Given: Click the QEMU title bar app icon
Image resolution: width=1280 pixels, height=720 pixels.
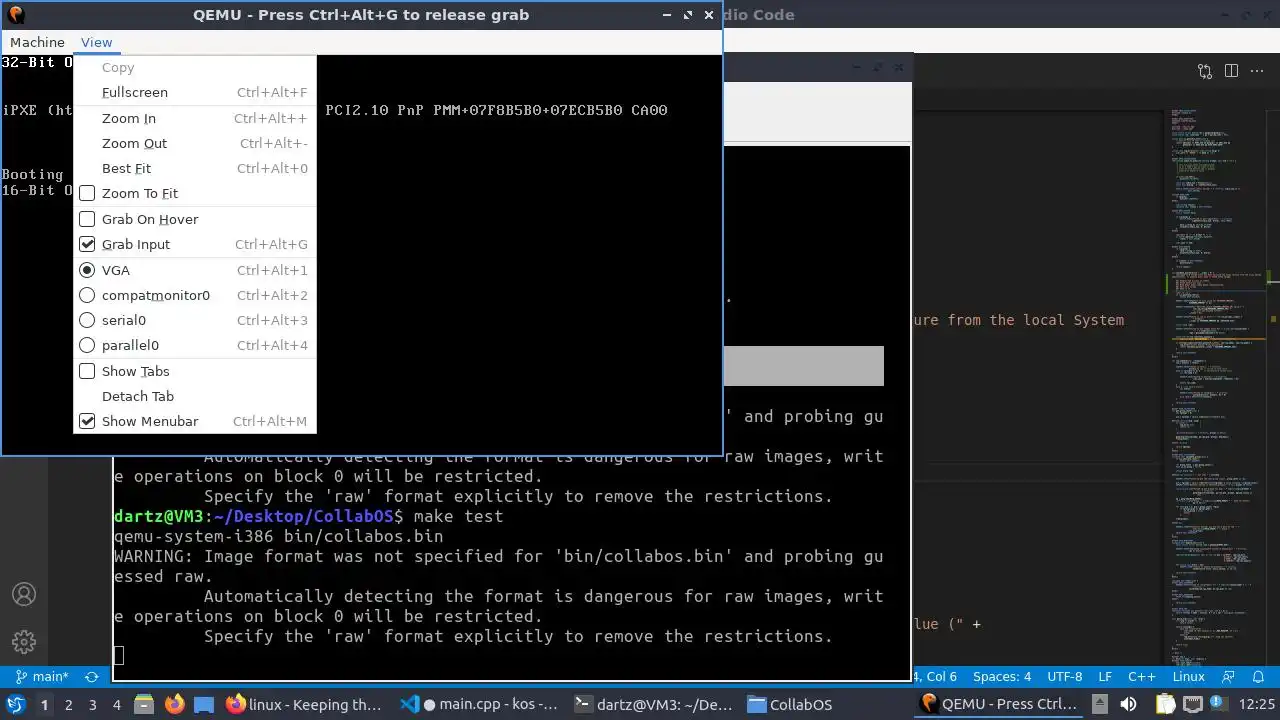Looking at the screenshot, I should (15, 15).
